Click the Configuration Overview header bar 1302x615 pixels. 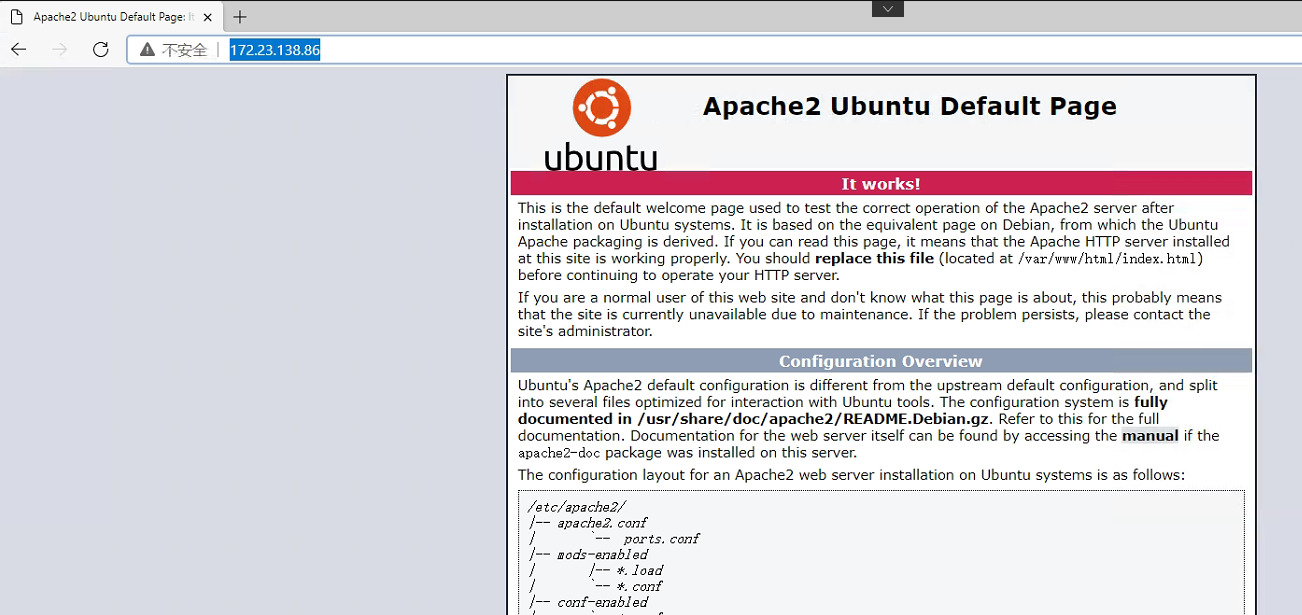880,360
